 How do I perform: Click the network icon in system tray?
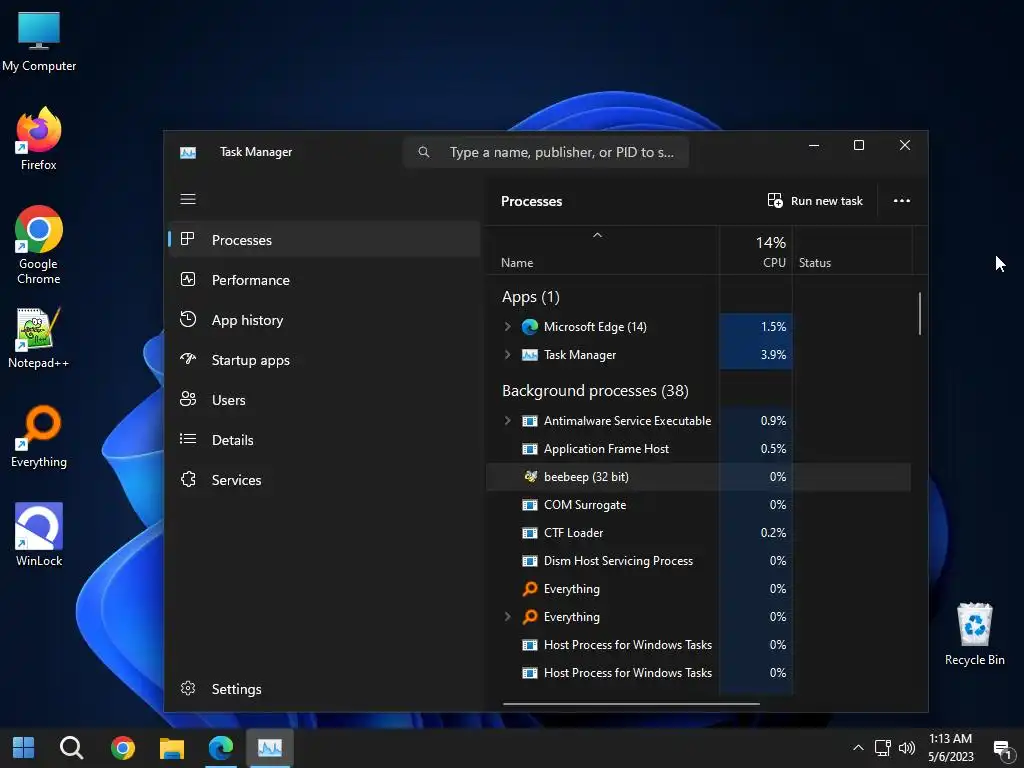(x=882, y=748)
